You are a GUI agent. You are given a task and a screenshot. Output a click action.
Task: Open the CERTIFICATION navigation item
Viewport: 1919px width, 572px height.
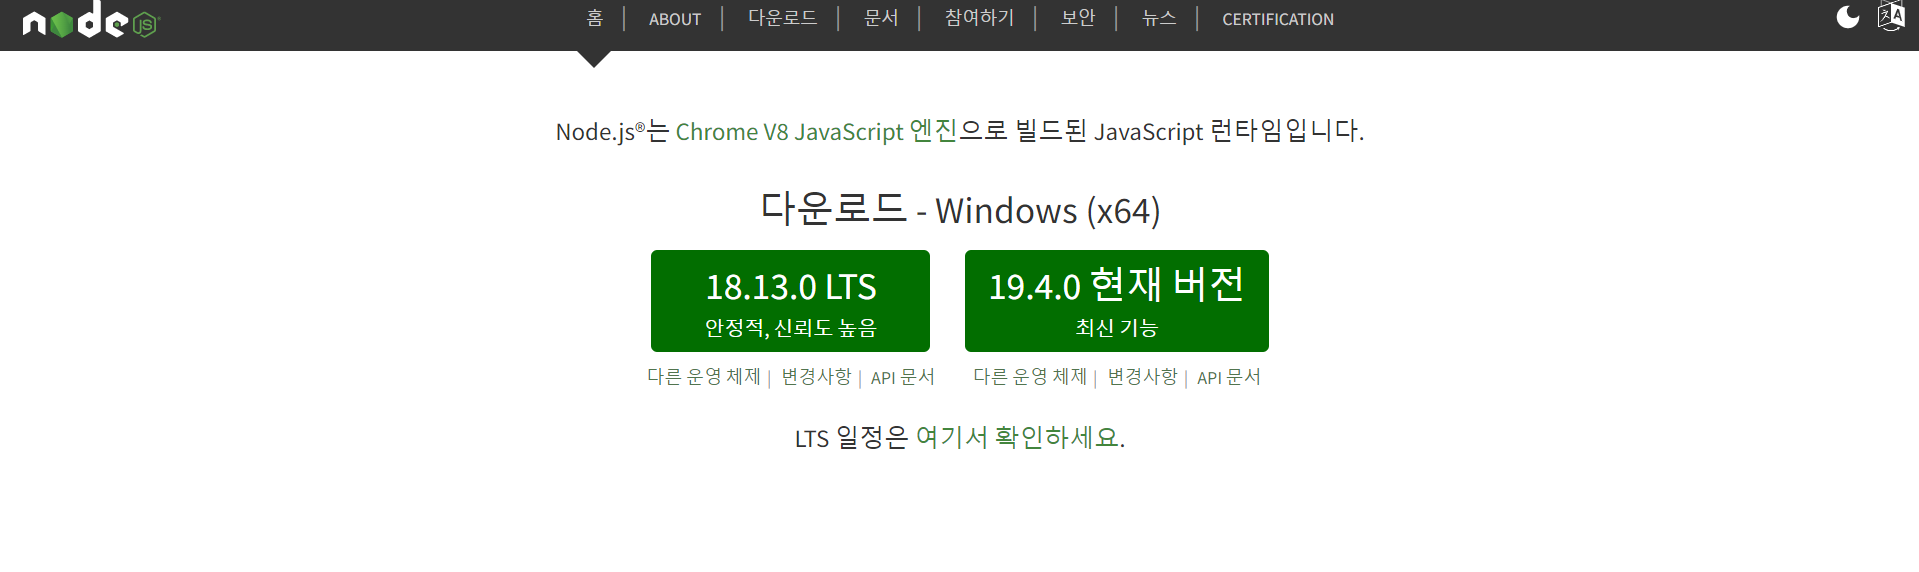click(x=1278, y=19)
